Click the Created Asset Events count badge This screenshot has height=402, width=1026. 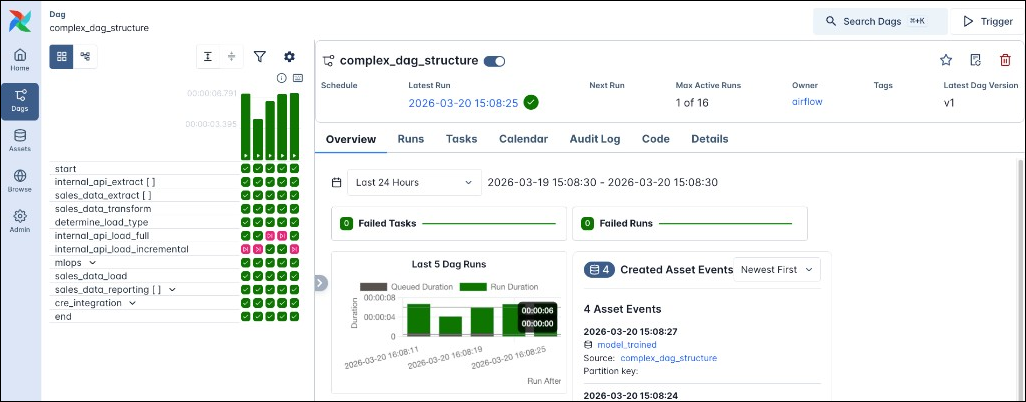click(x=599, y=270)
